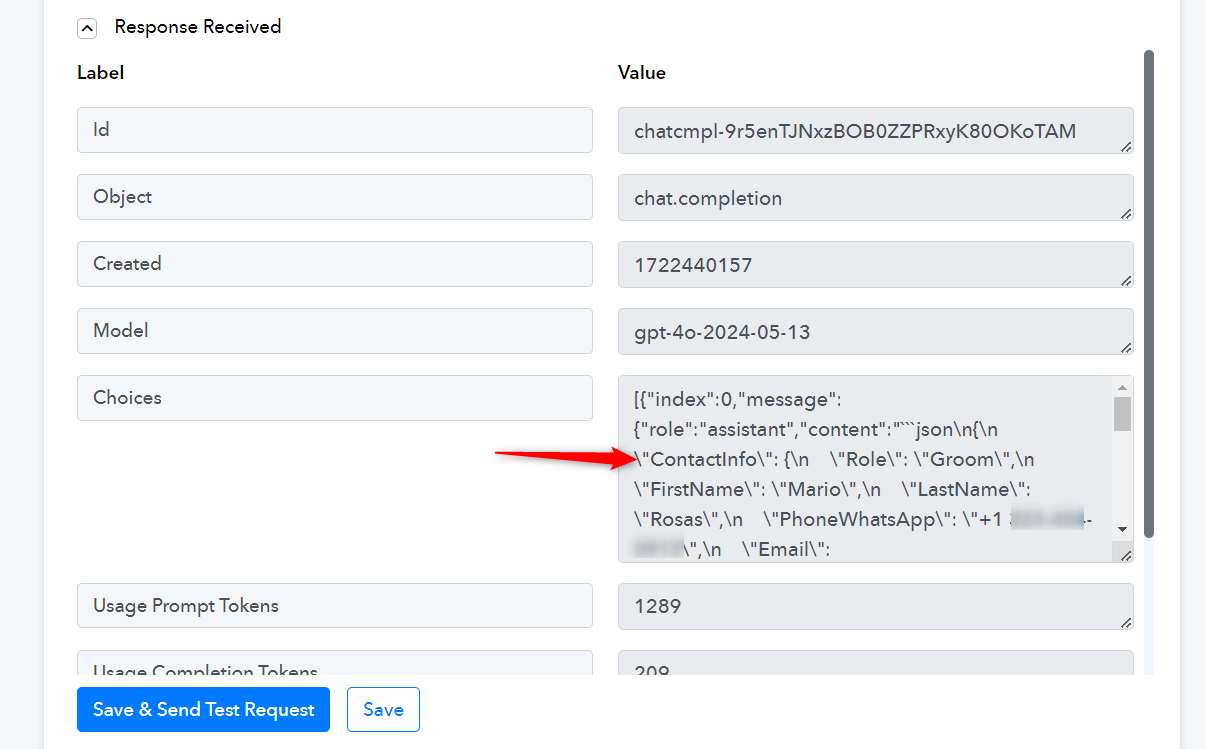Select the Model label field

coord(335,331)
